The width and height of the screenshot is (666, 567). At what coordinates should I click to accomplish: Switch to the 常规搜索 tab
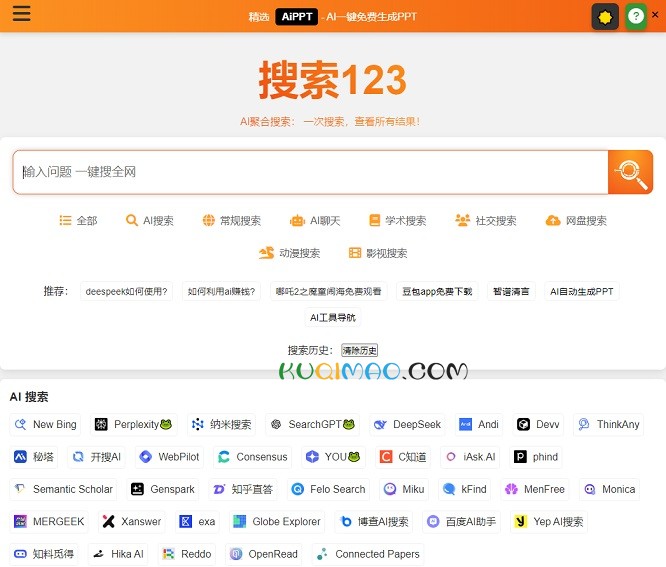231,220
